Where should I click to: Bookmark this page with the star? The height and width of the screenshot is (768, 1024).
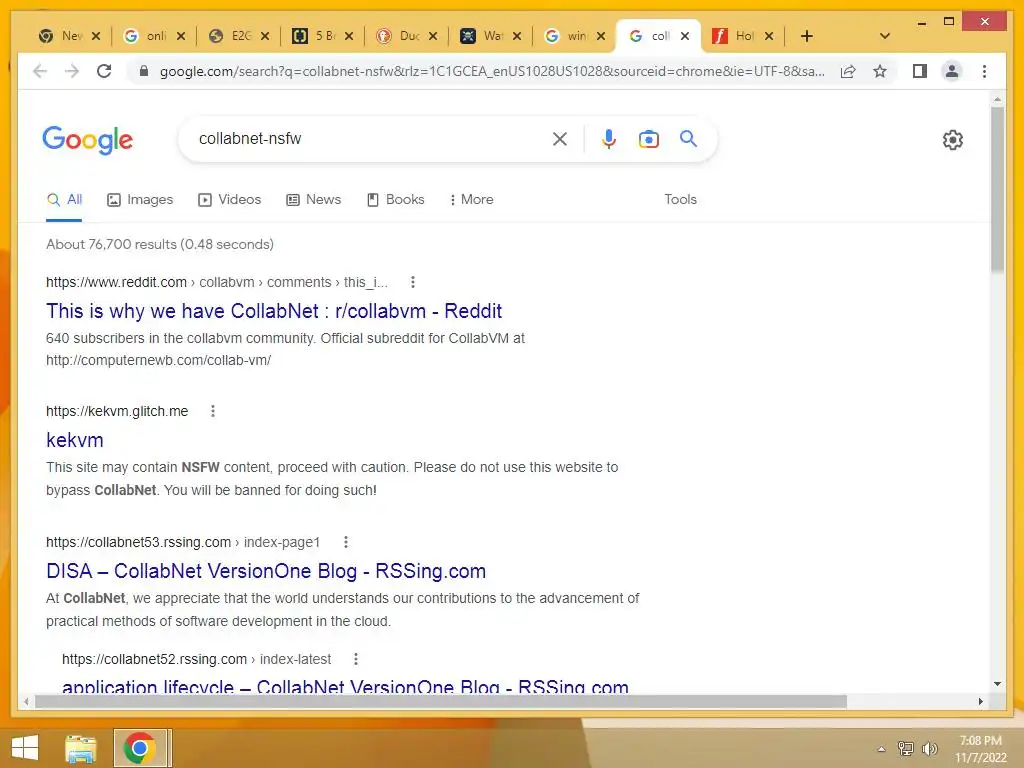click(x=880, y=71)
